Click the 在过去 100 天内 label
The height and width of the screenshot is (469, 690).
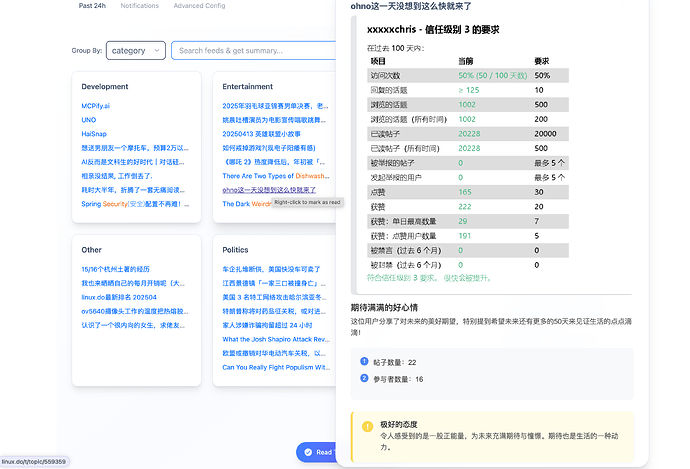coord(395,48)
